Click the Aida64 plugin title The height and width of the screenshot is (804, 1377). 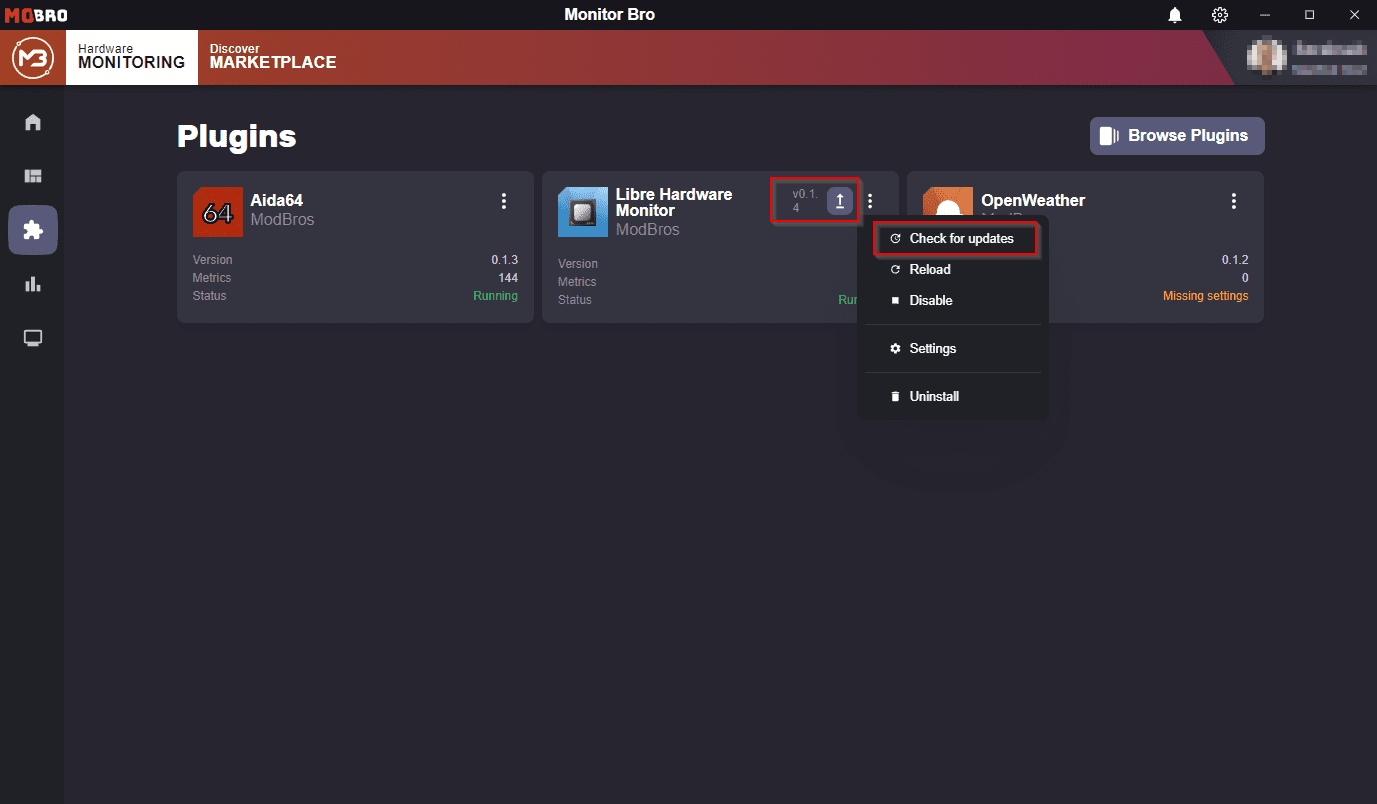point(277,201)
